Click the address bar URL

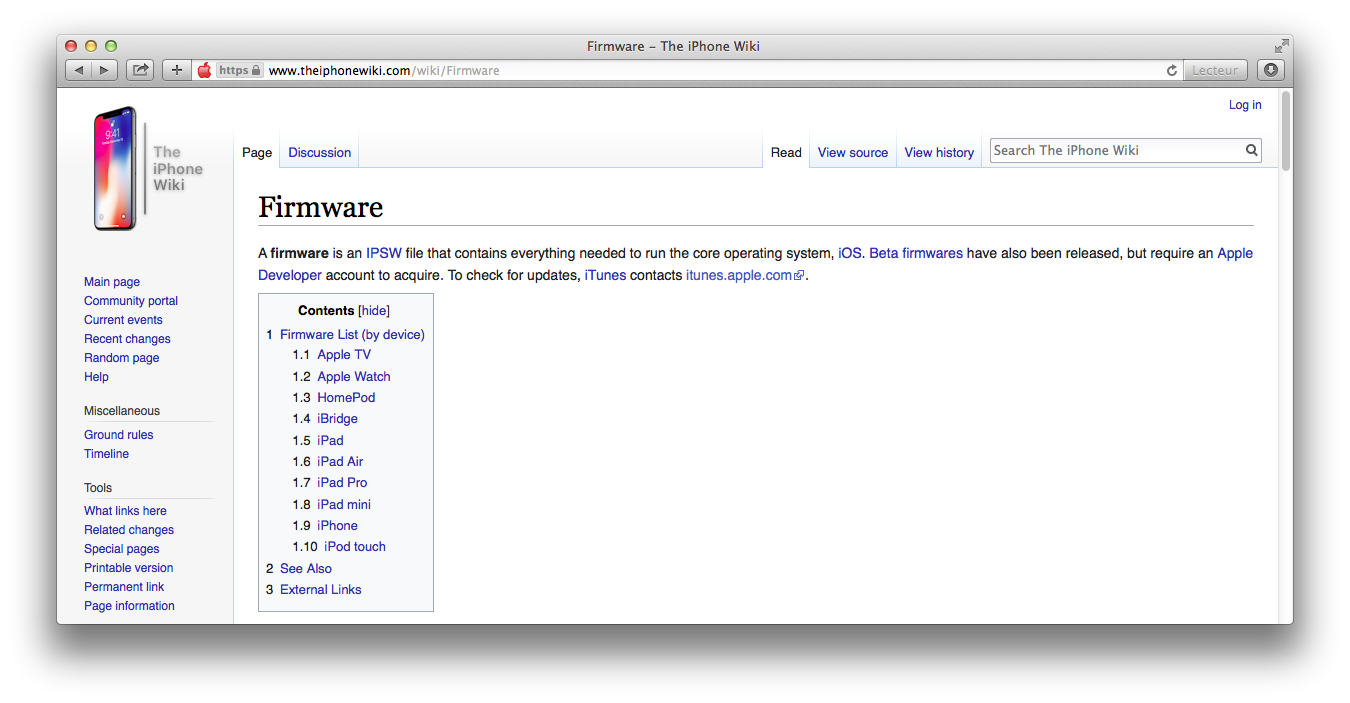[x=384, y=70]
